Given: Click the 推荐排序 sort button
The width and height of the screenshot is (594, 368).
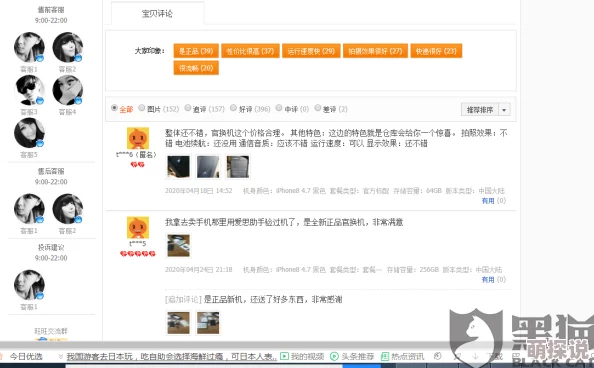Looking at the screenshot, I should (x=480, y=110).
